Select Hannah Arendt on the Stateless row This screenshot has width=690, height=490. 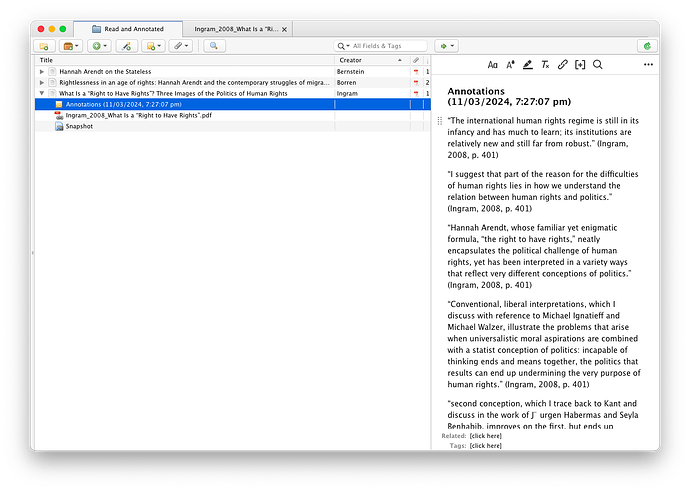point(232,72)
